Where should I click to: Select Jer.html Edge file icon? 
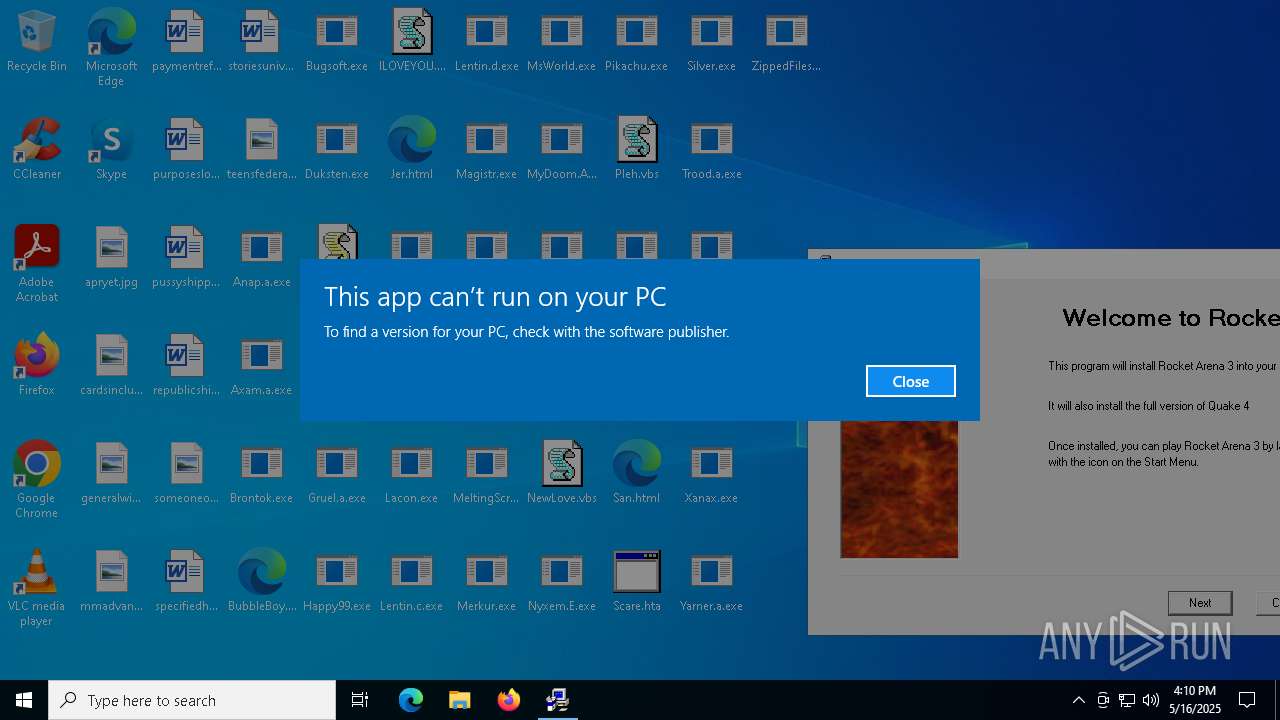point(412,150)
